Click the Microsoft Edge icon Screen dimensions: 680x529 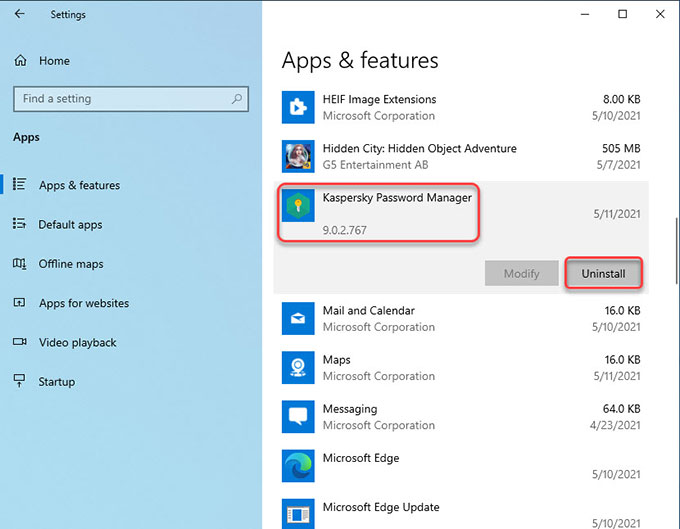pyautogui.click(x=298, y=466)
